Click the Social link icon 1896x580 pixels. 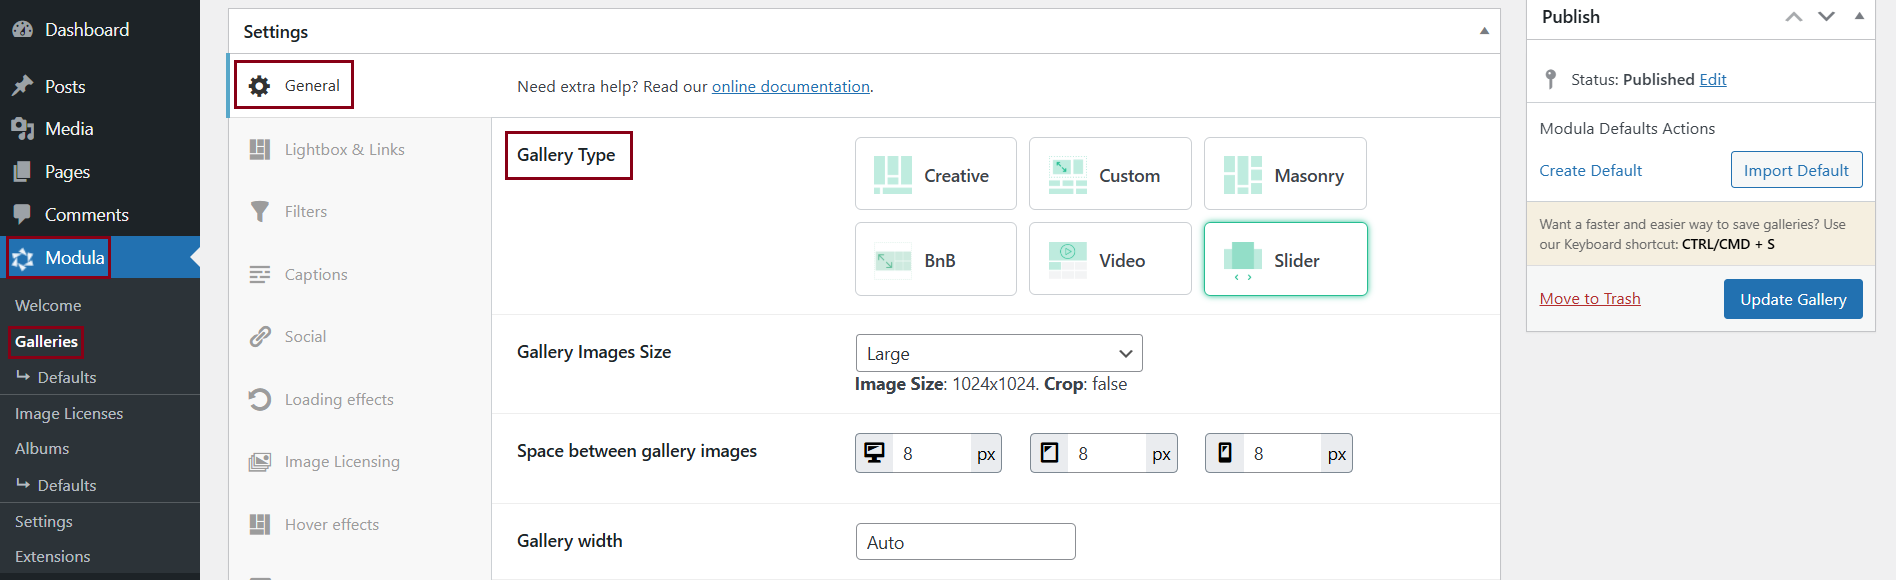260,336
